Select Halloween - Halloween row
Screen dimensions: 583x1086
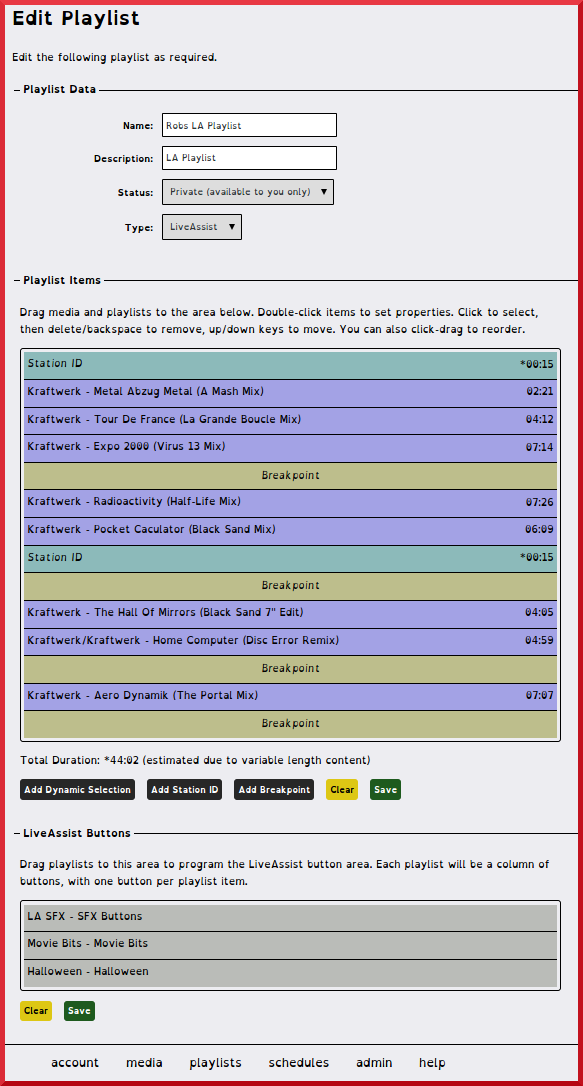pos(291,973)
